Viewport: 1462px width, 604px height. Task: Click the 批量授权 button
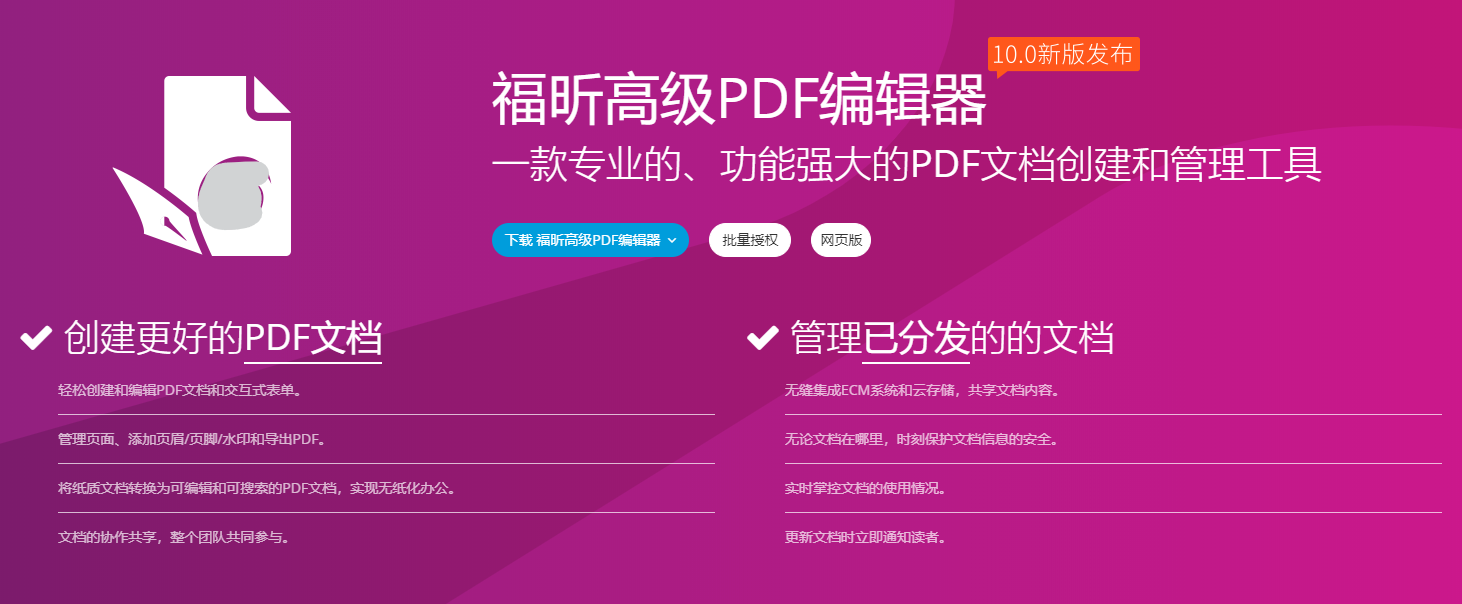749,239
